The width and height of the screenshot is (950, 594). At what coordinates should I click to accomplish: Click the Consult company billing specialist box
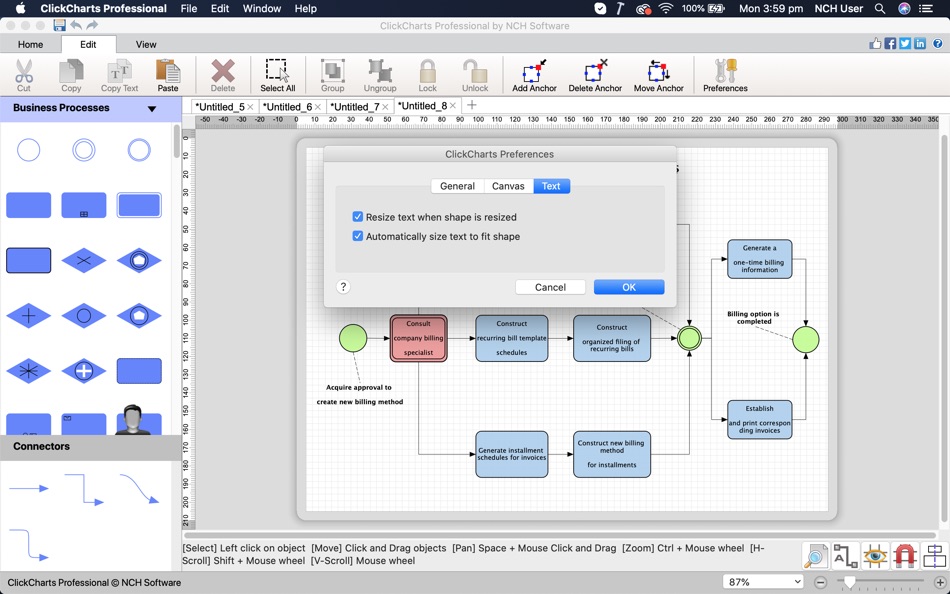[x=419, y=338]
